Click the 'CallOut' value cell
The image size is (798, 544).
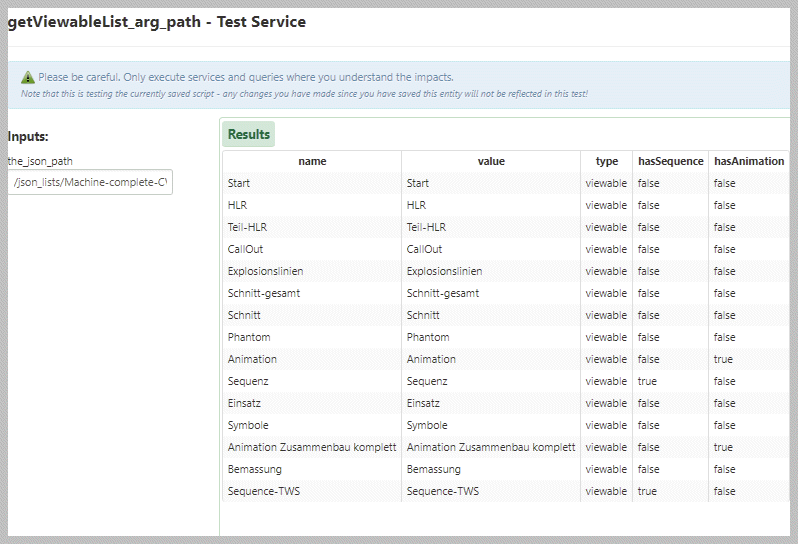tap(491, 249)
